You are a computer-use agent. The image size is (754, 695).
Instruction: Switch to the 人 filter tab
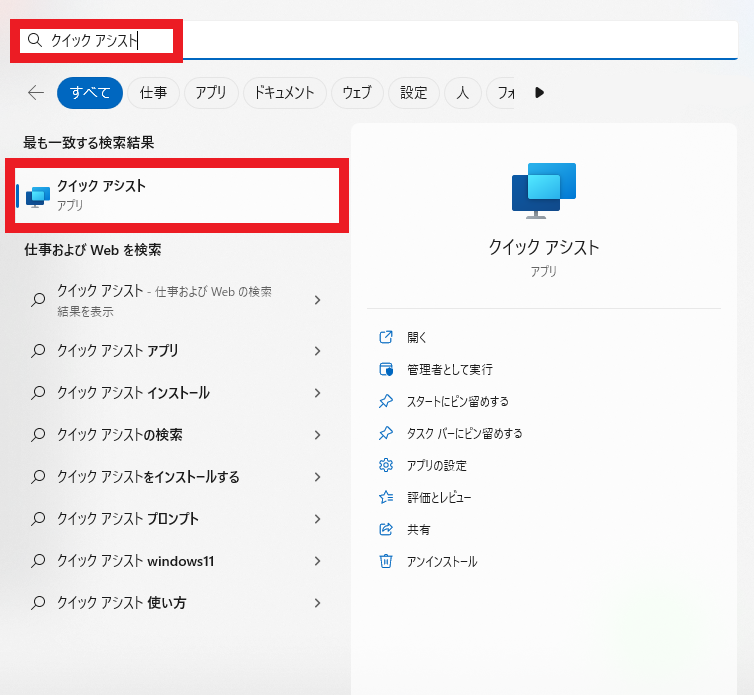463,92
